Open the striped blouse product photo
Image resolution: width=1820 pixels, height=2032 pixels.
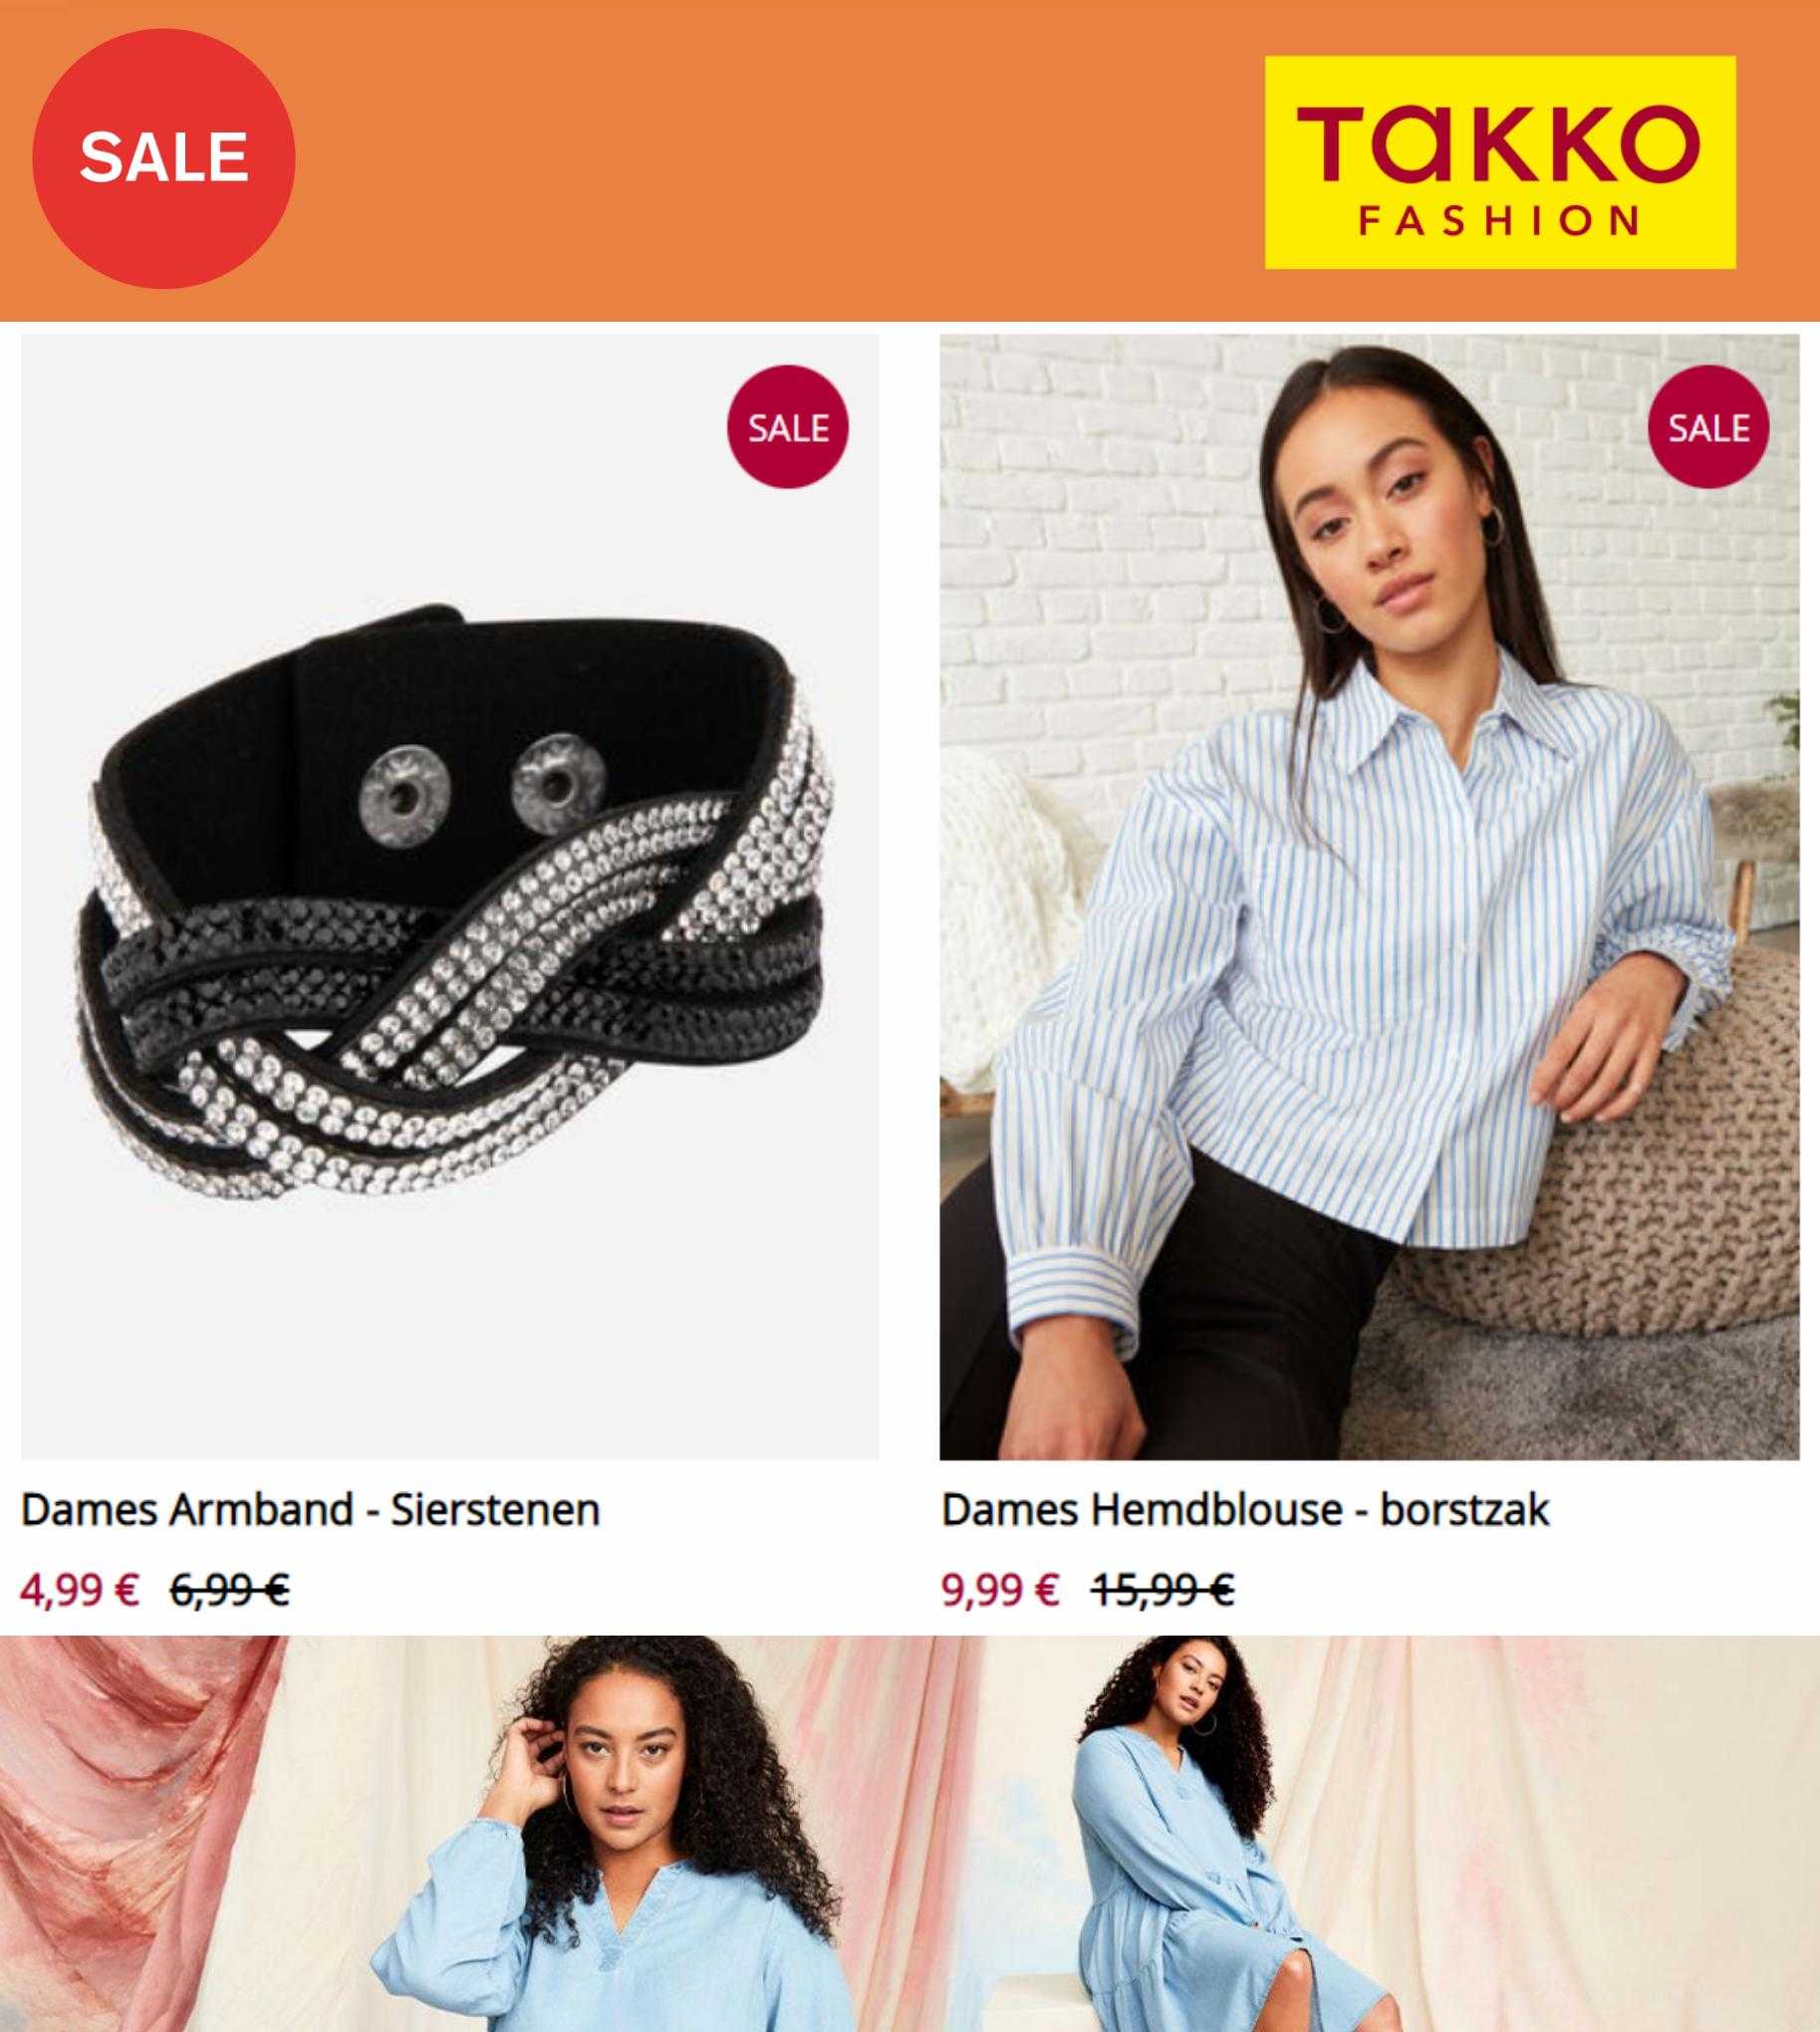coord(1369,897)
